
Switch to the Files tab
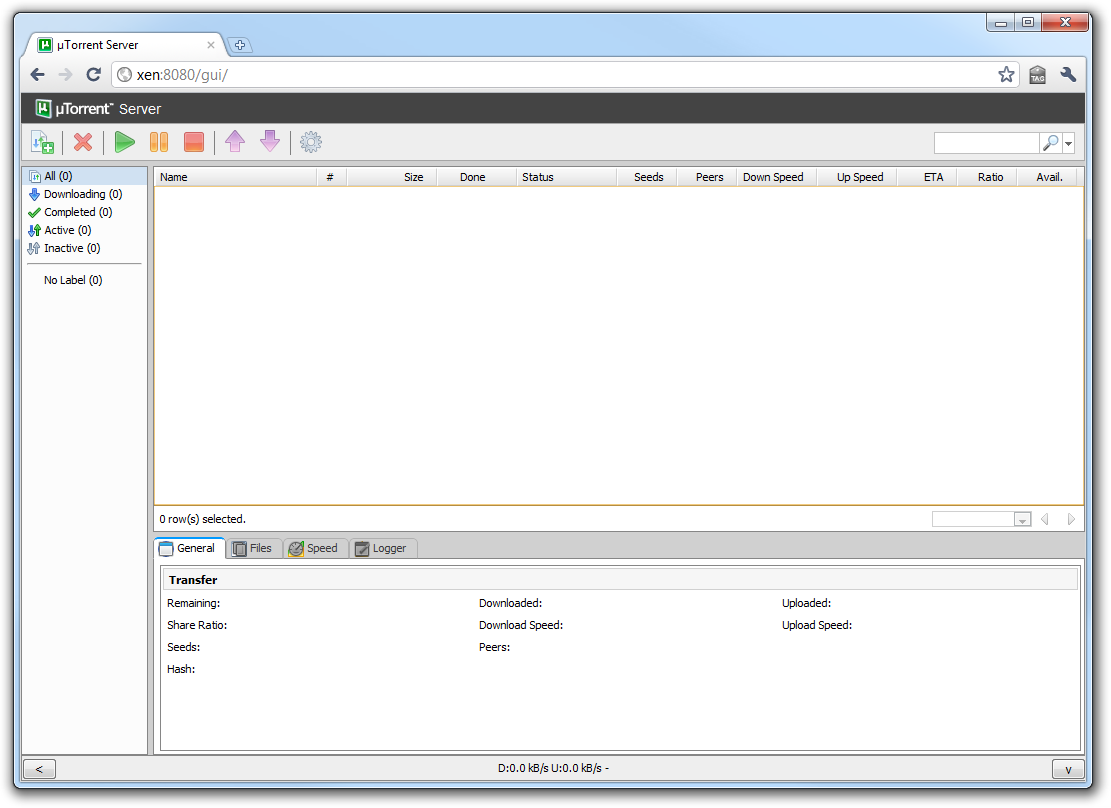click(x=252, y=548)
